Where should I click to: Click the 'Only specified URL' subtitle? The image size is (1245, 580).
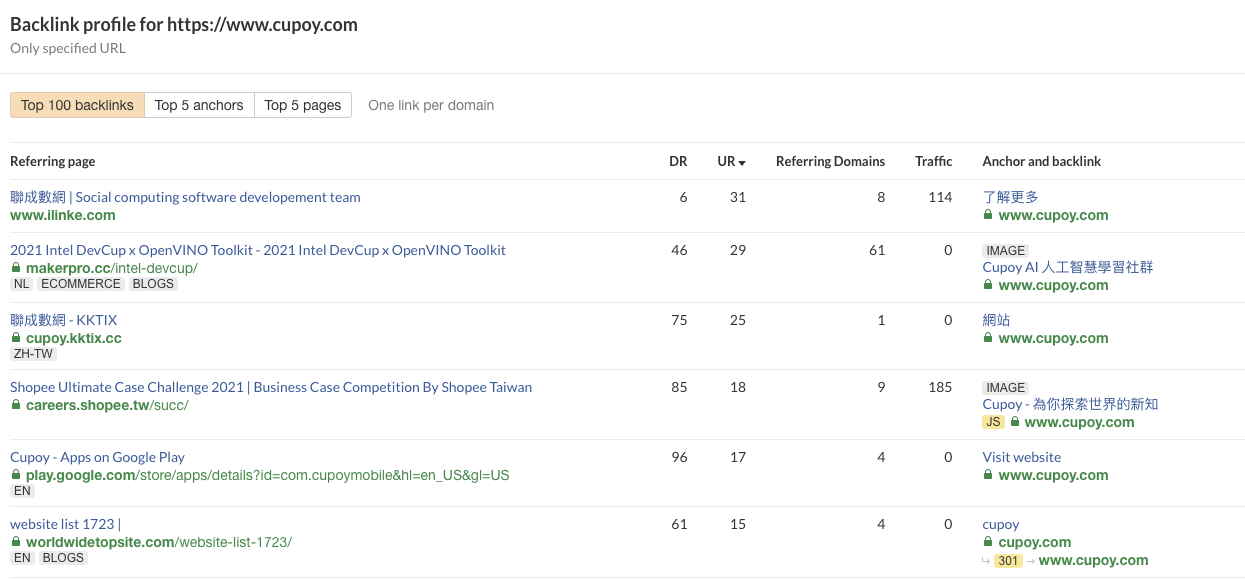[68, 48]
